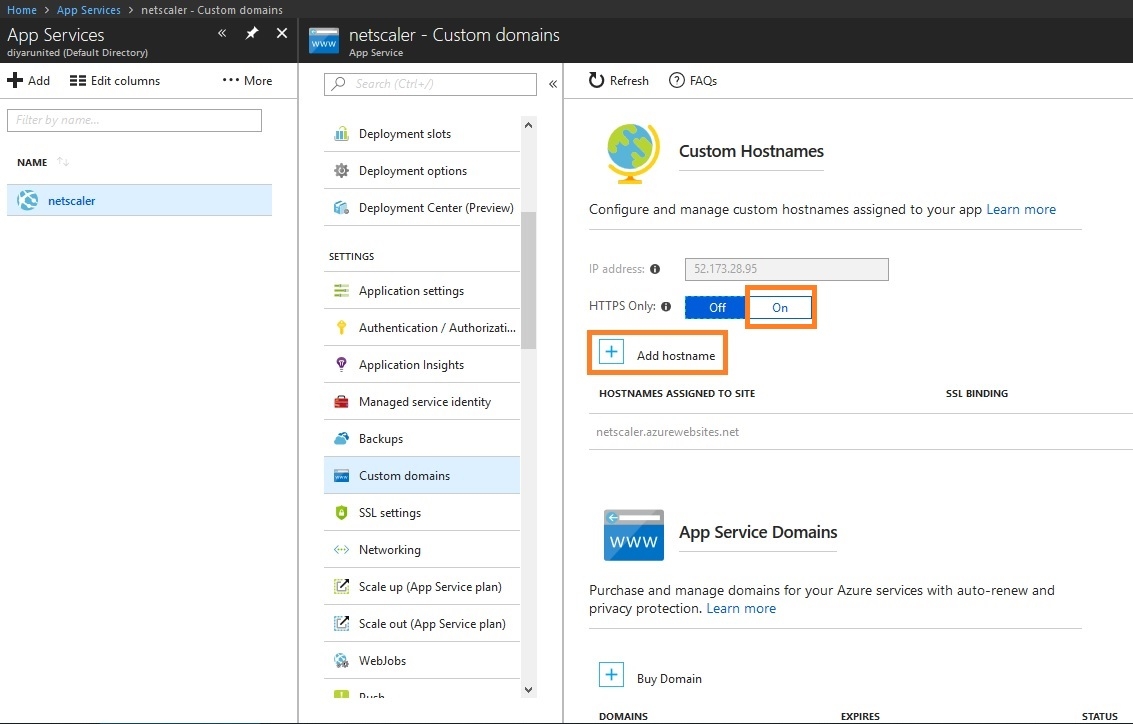Select Custom domains menu item

click(x=422, y=475)
